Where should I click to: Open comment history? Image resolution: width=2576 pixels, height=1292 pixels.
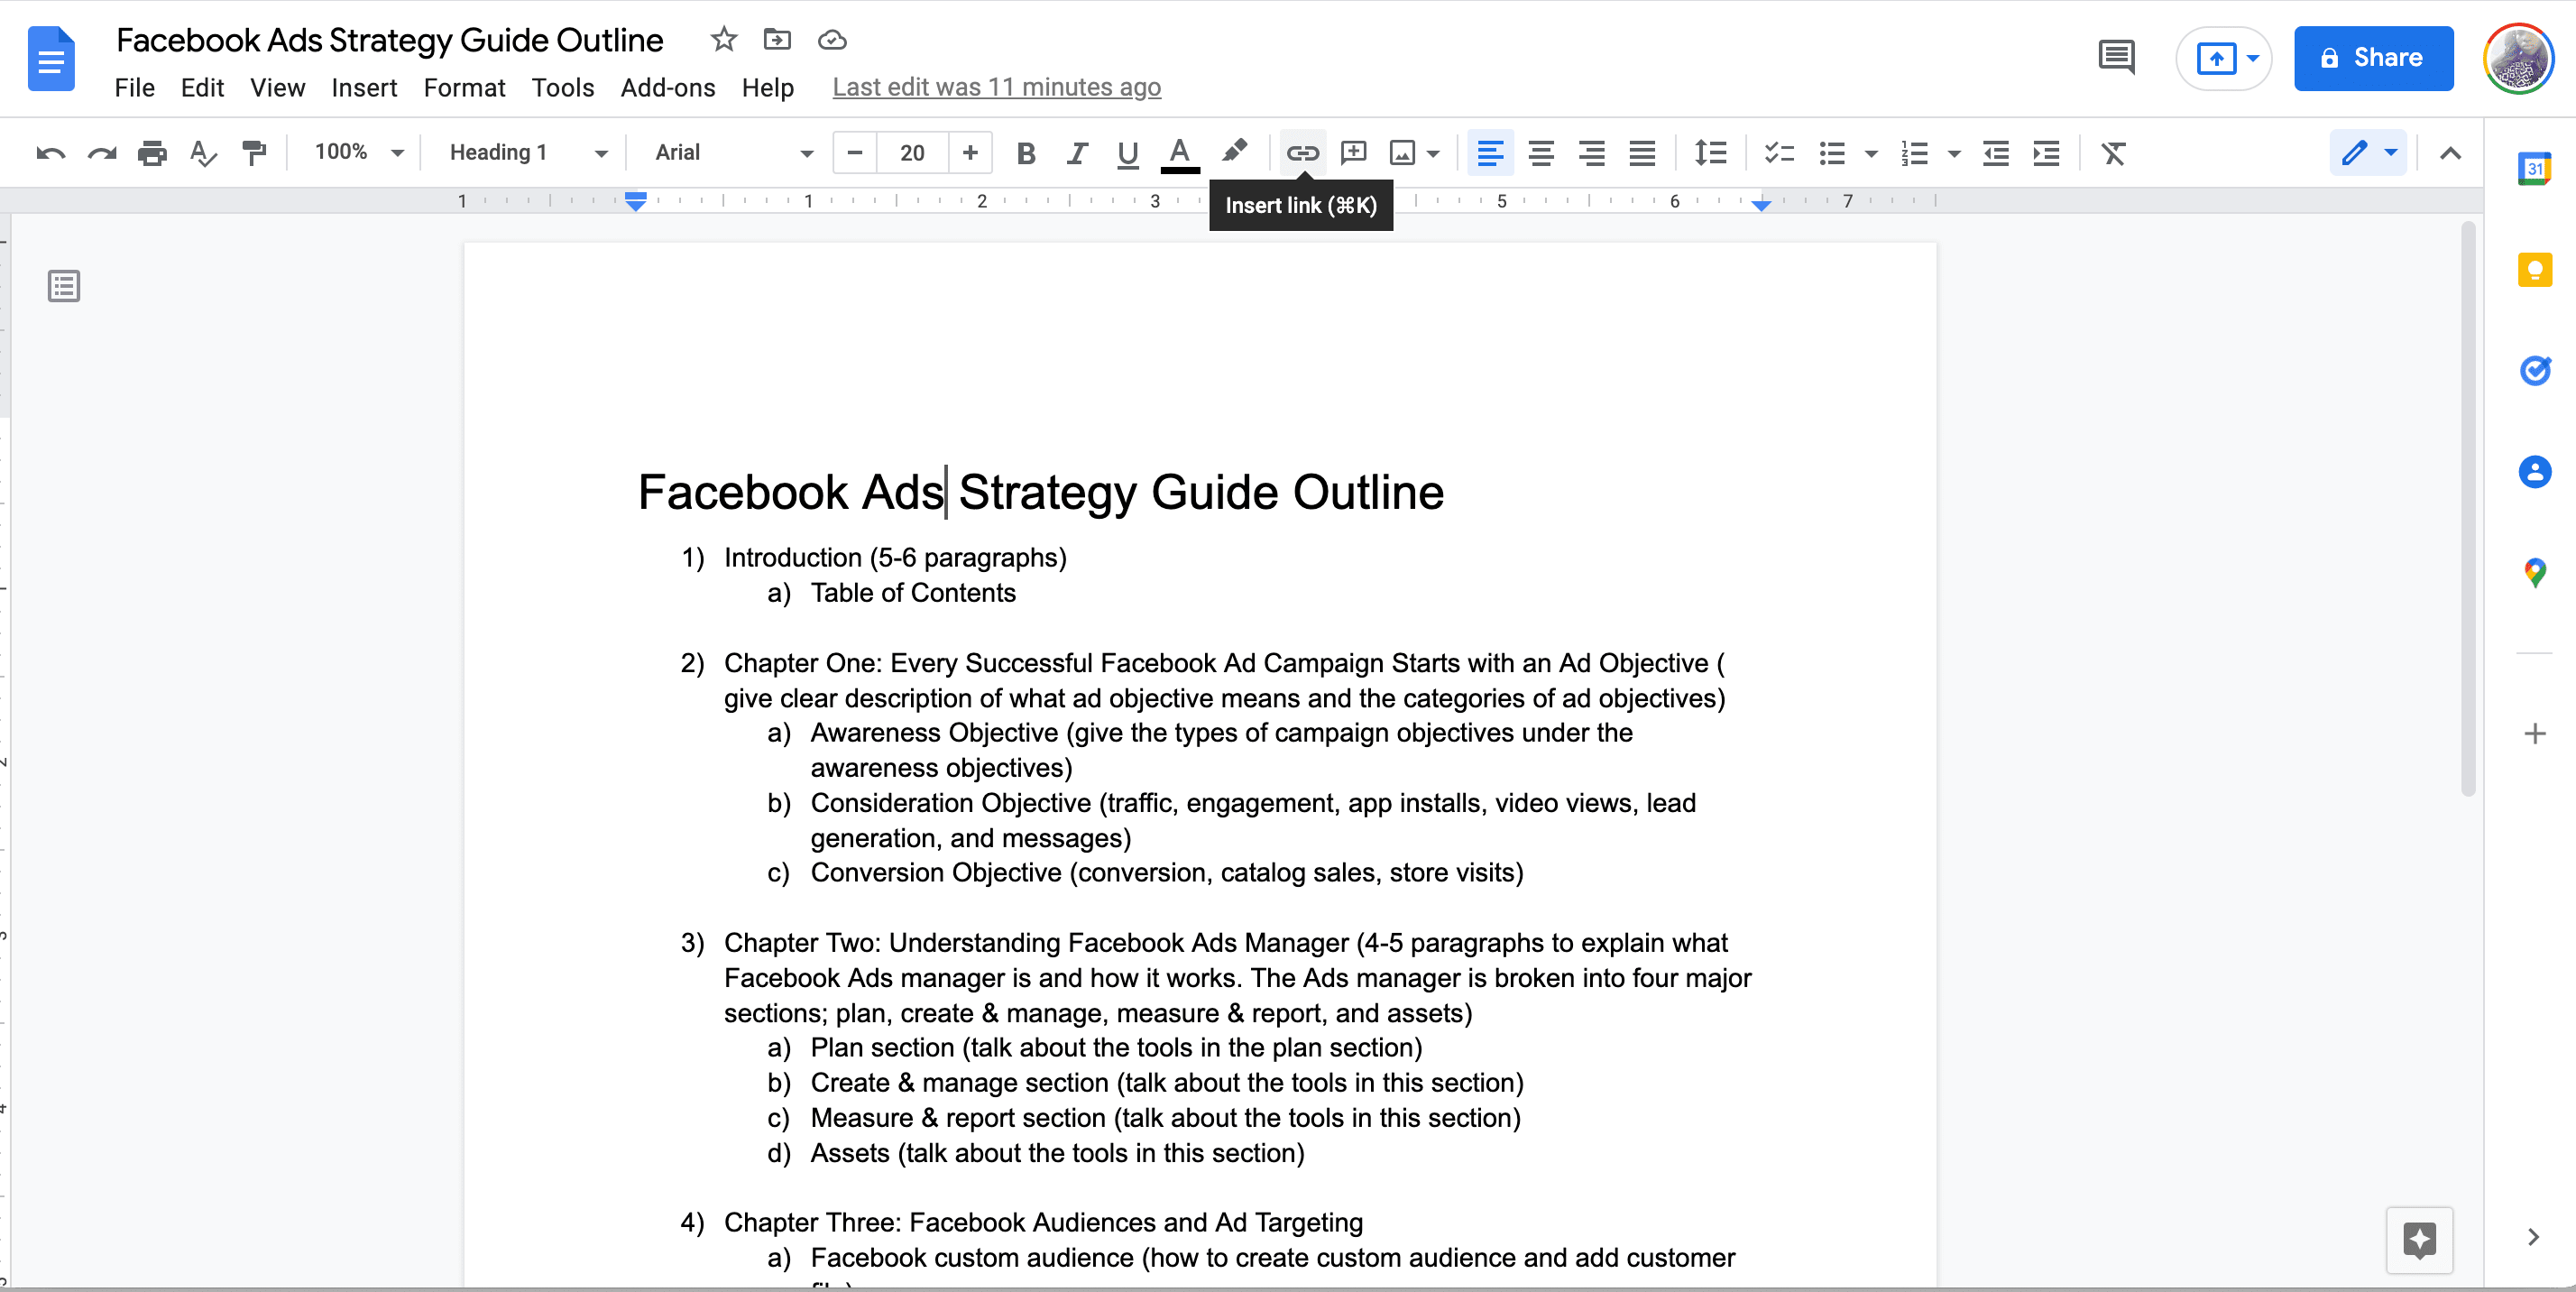[x=2116, y=57]
